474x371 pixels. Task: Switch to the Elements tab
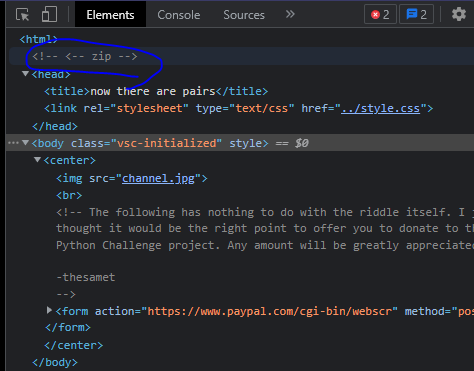coord(110,15)
